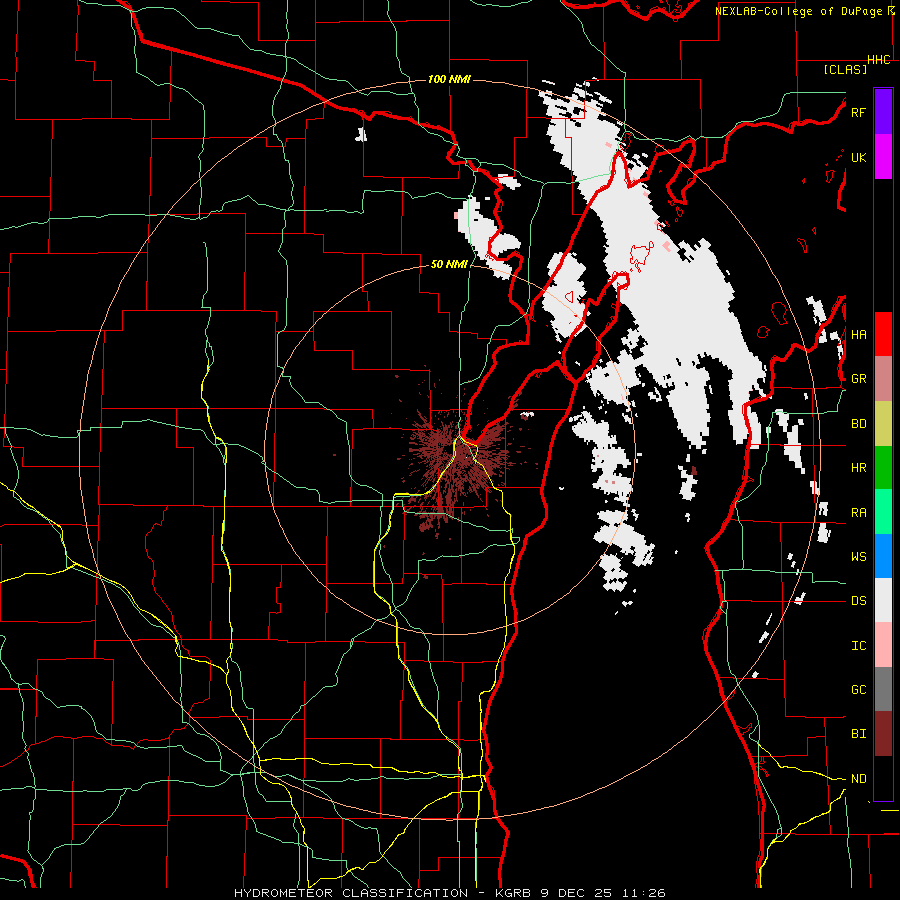Click the GC gray legend swatch
This screenshot has height=900, width=900.
[x=883, y=689]
